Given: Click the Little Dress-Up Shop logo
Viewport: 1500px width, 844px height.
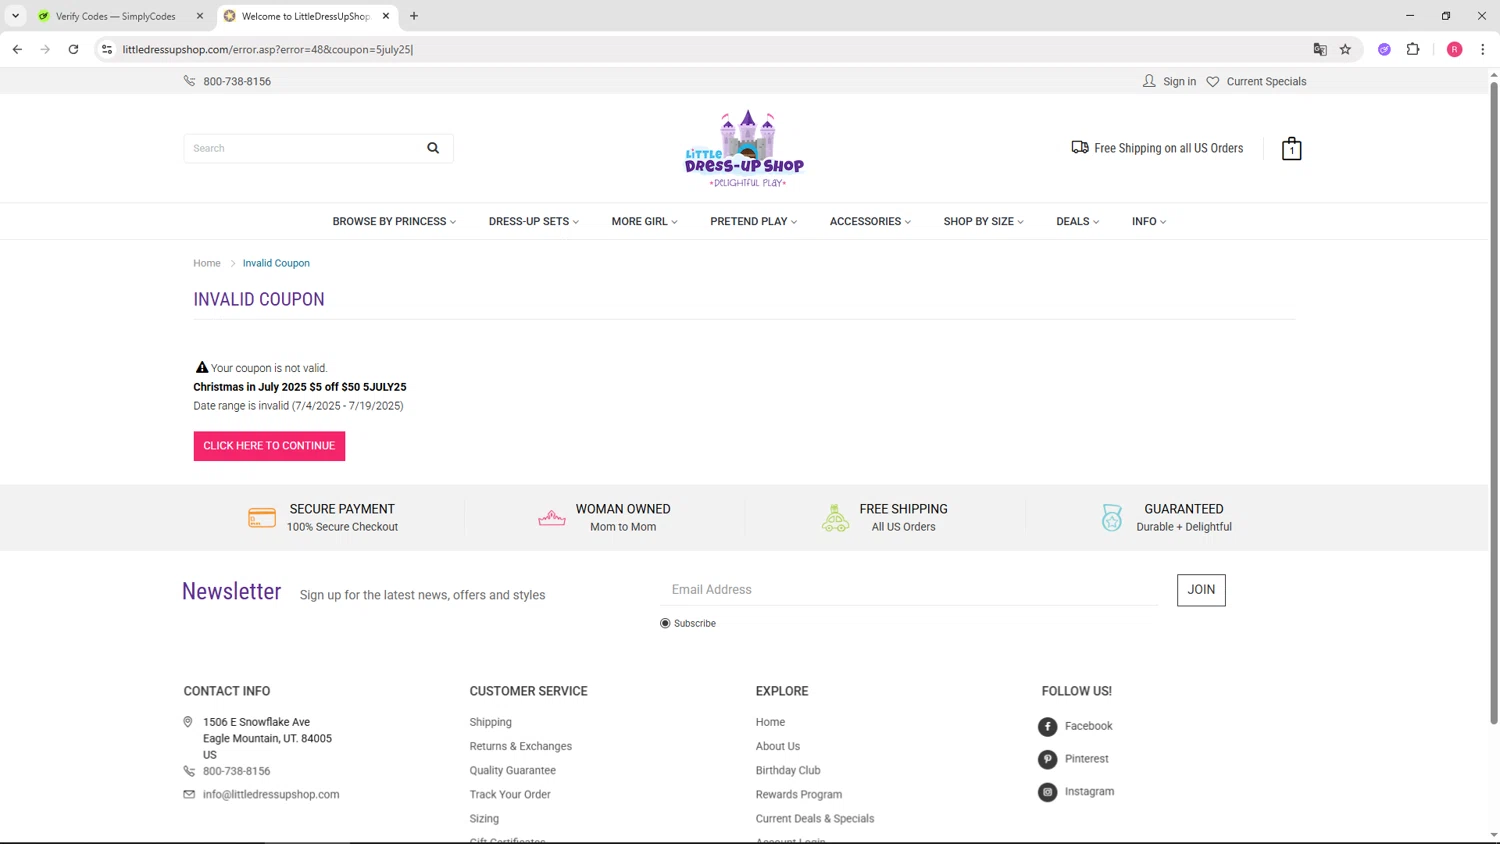Looking at the screenshot, I should 744,148.
